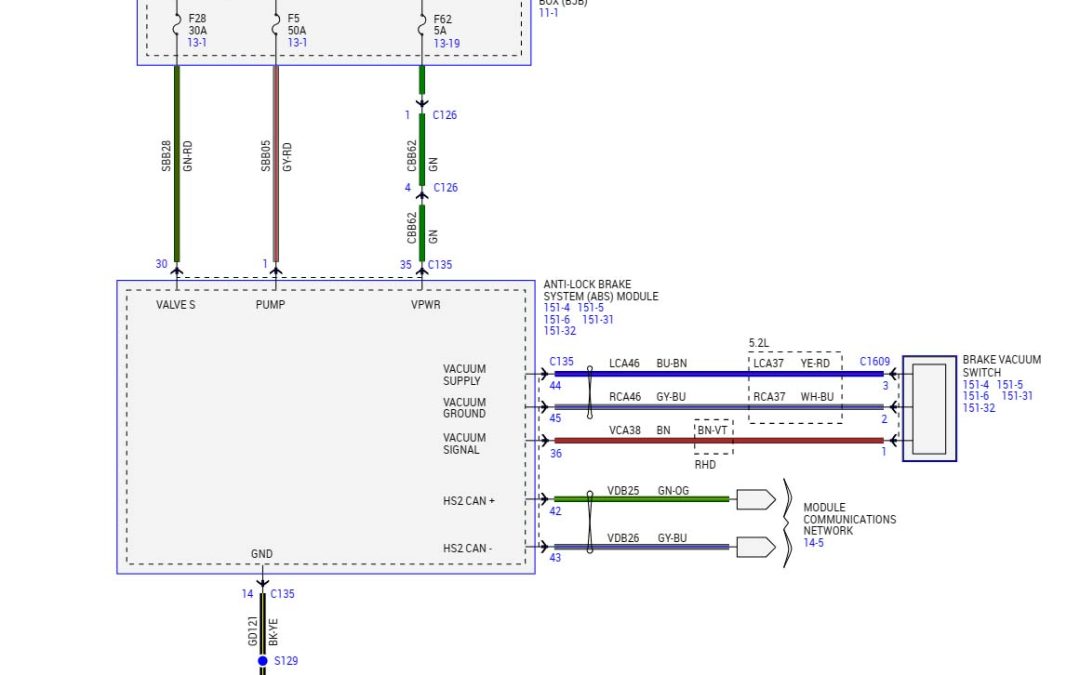
Task: Click the S129 splice label
Action: (x=285, y=661)
